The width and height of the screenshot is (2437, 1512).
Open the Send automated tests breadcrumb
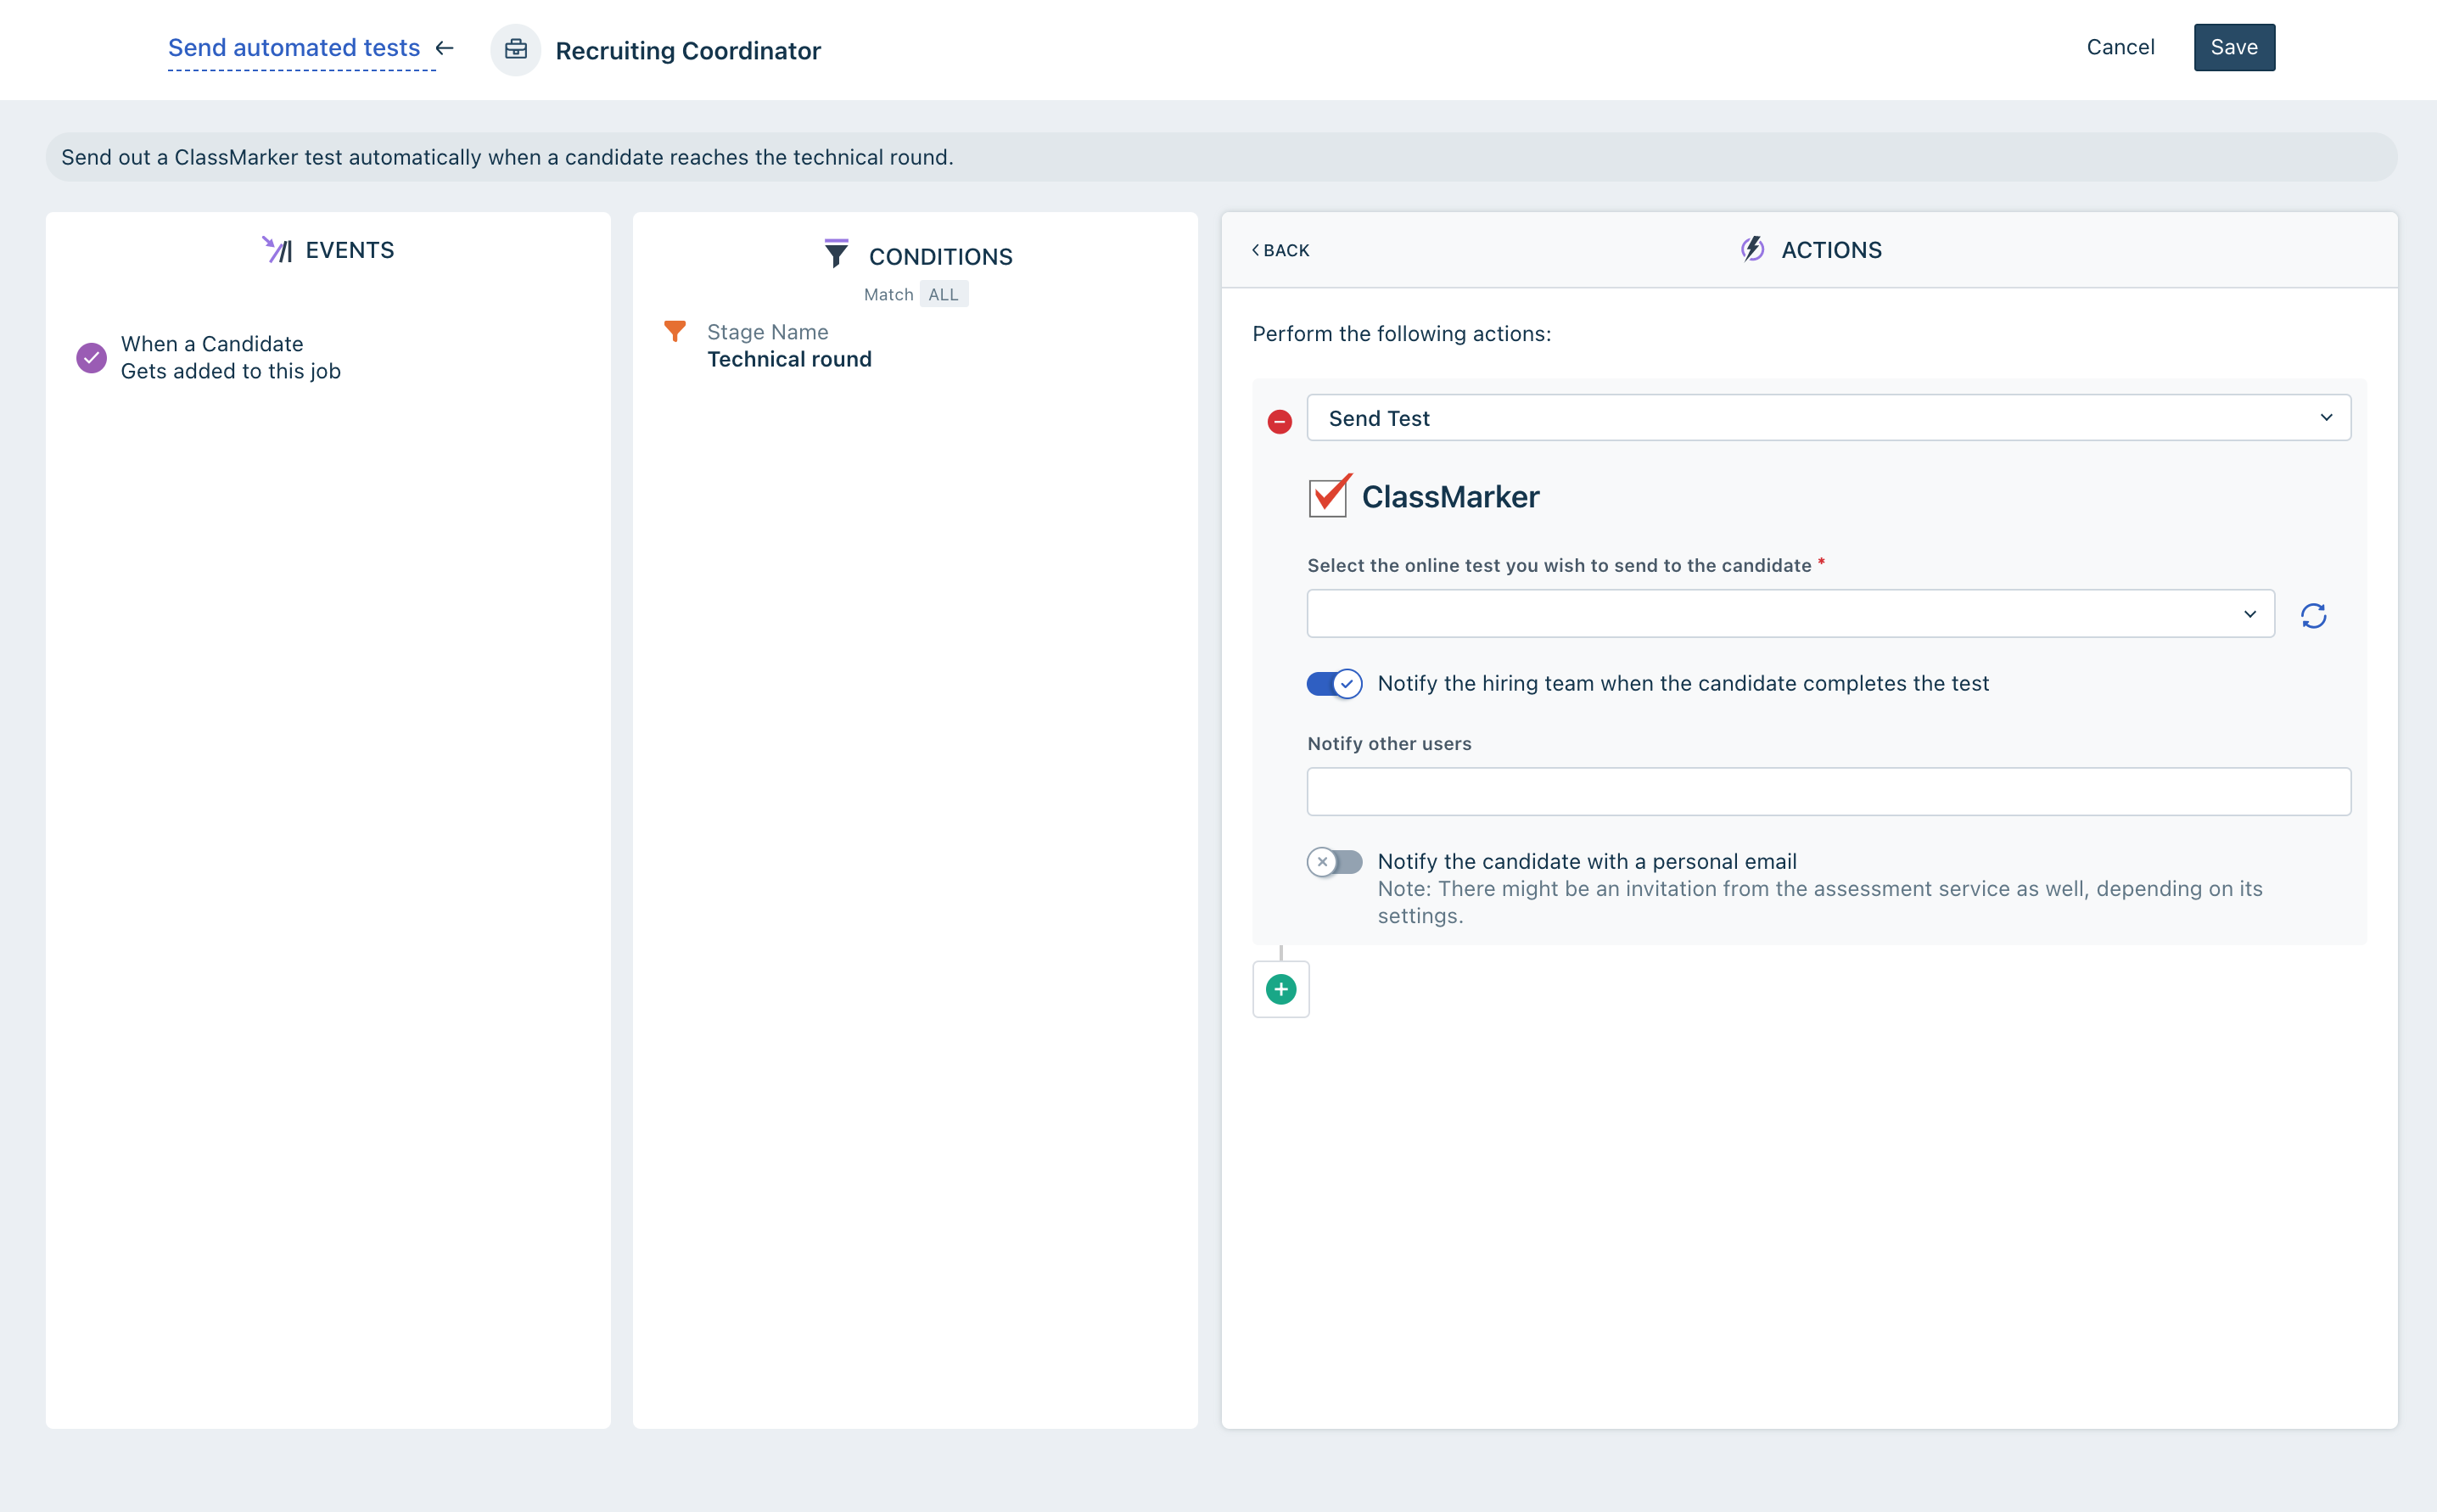293,47
